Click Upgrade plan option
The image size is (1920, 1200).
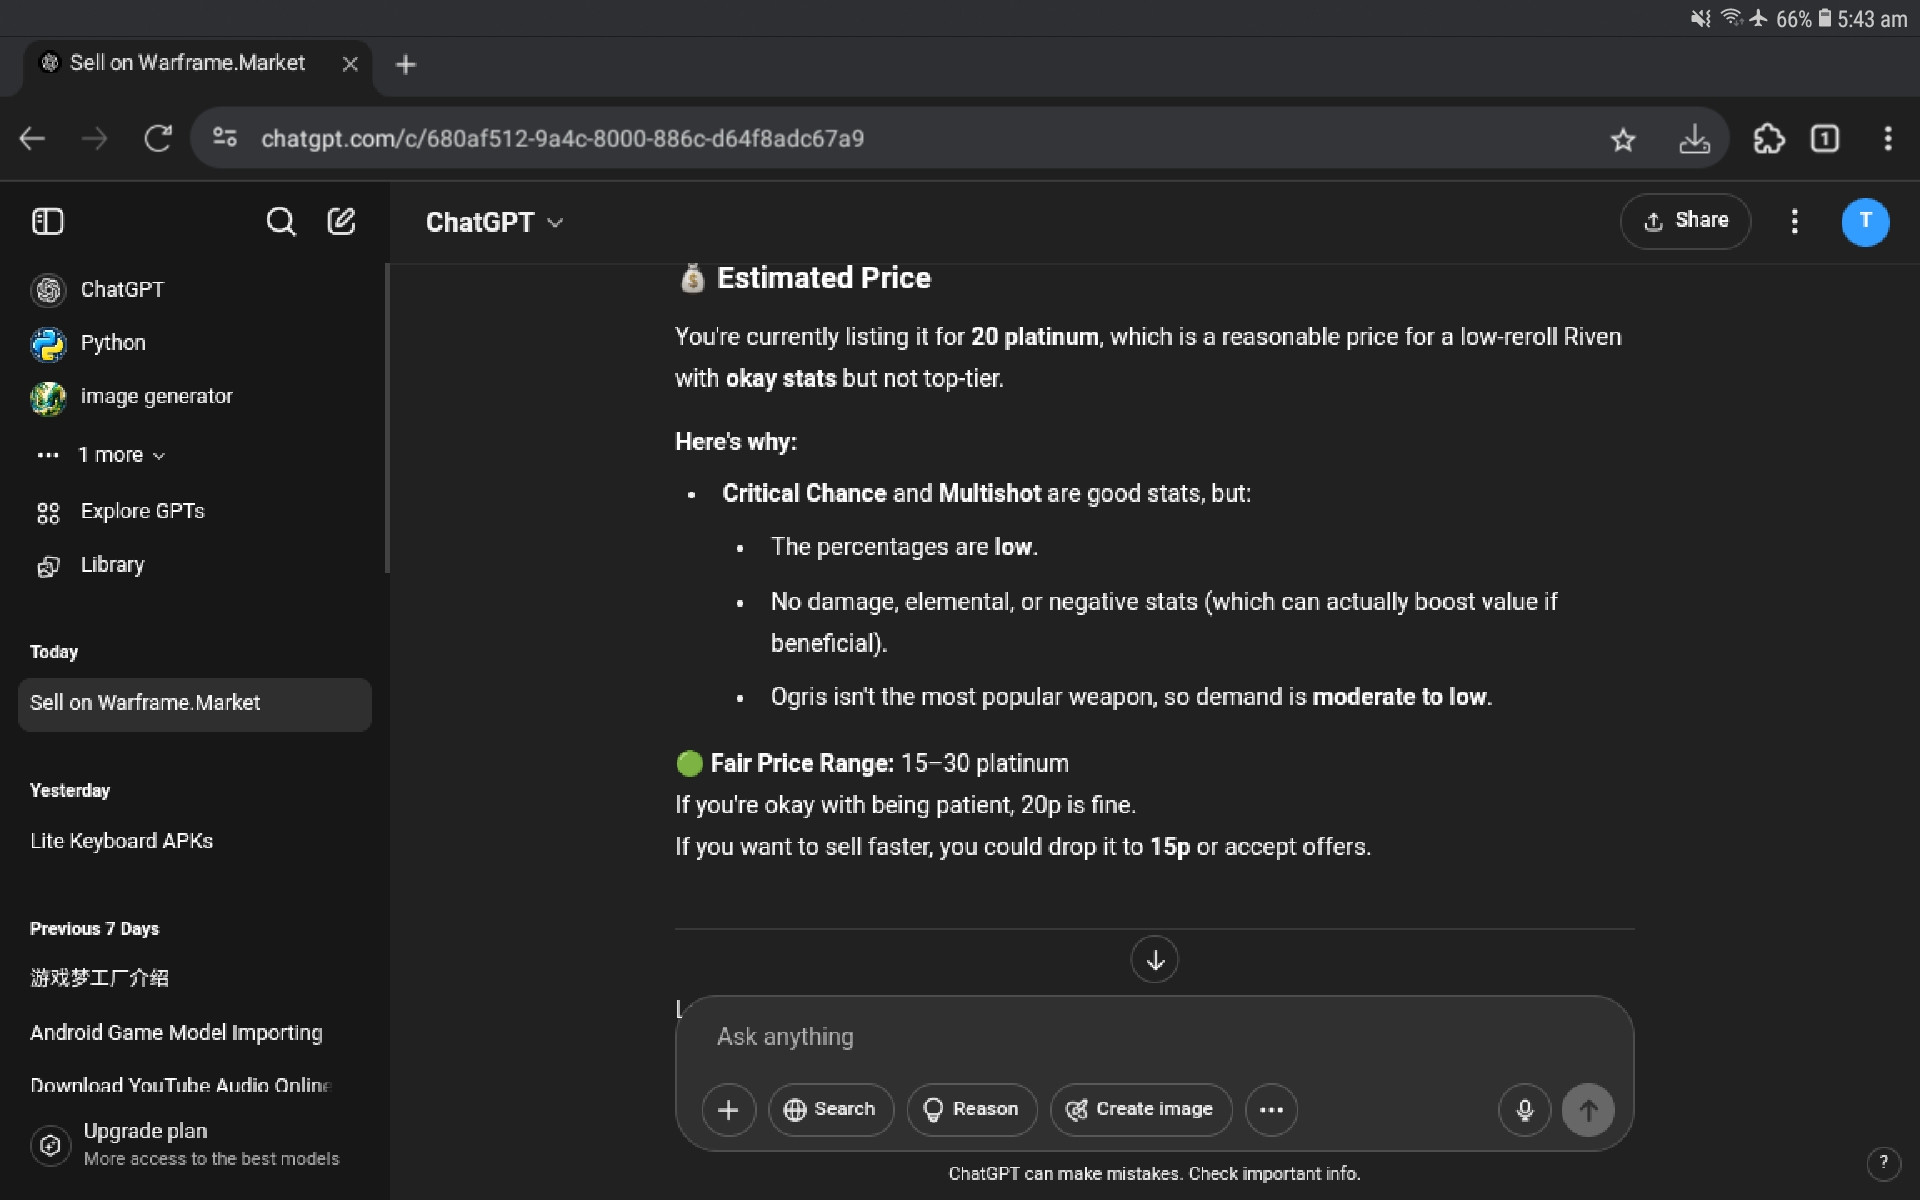pyautogui.click(x=195, y=1144)
